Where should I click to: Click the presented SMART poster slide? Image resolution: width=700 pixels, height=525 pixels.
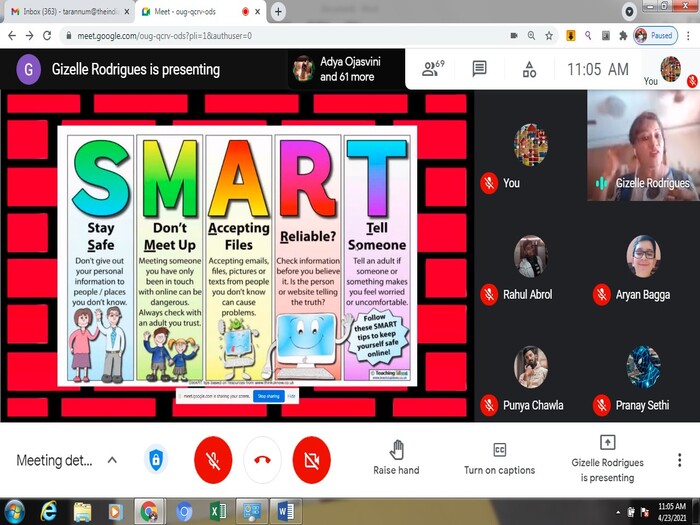(x=237, y=256)
